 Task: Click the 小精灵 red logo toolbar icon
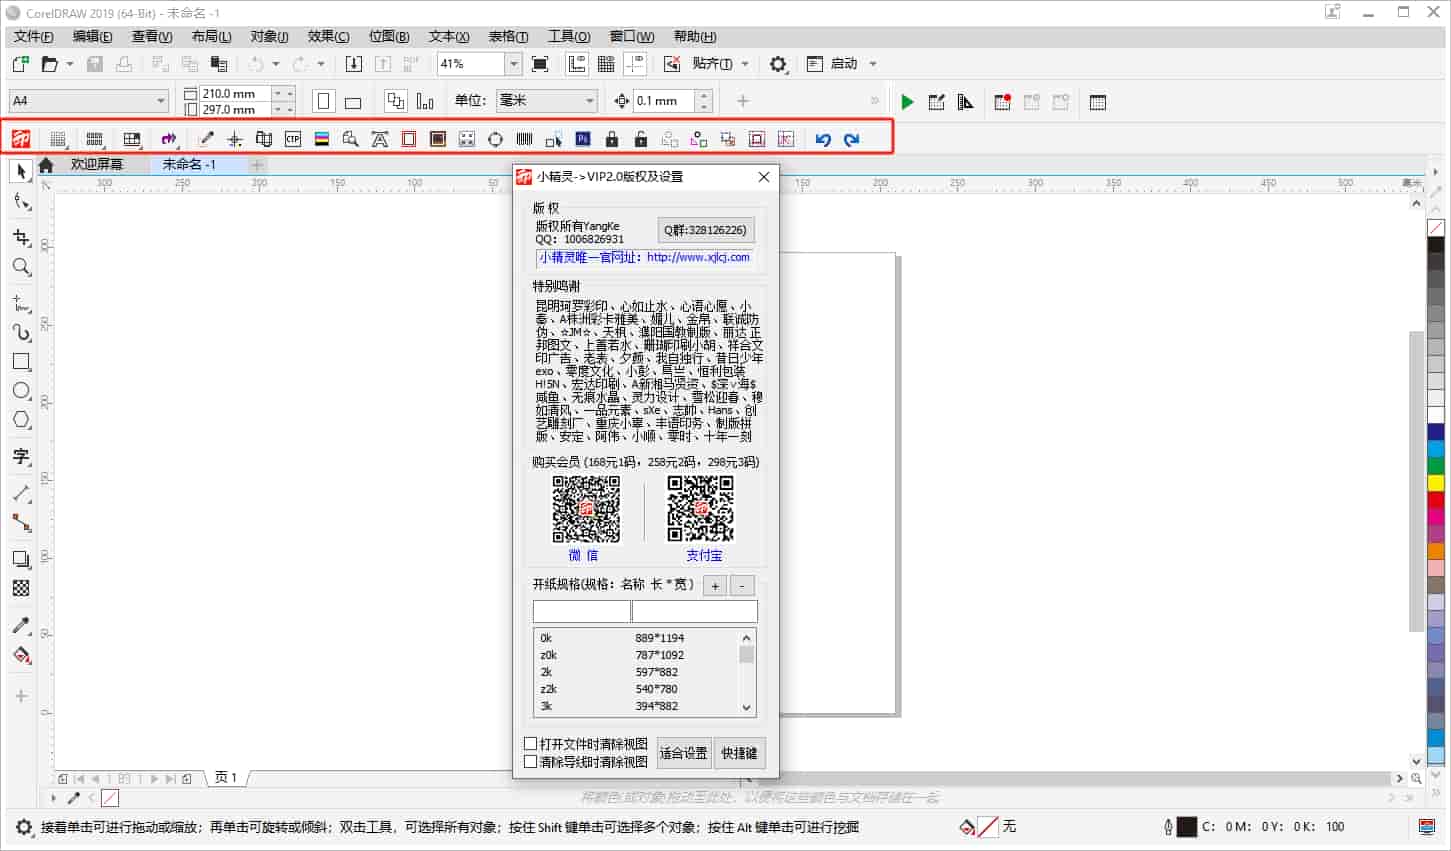[21, 139]
